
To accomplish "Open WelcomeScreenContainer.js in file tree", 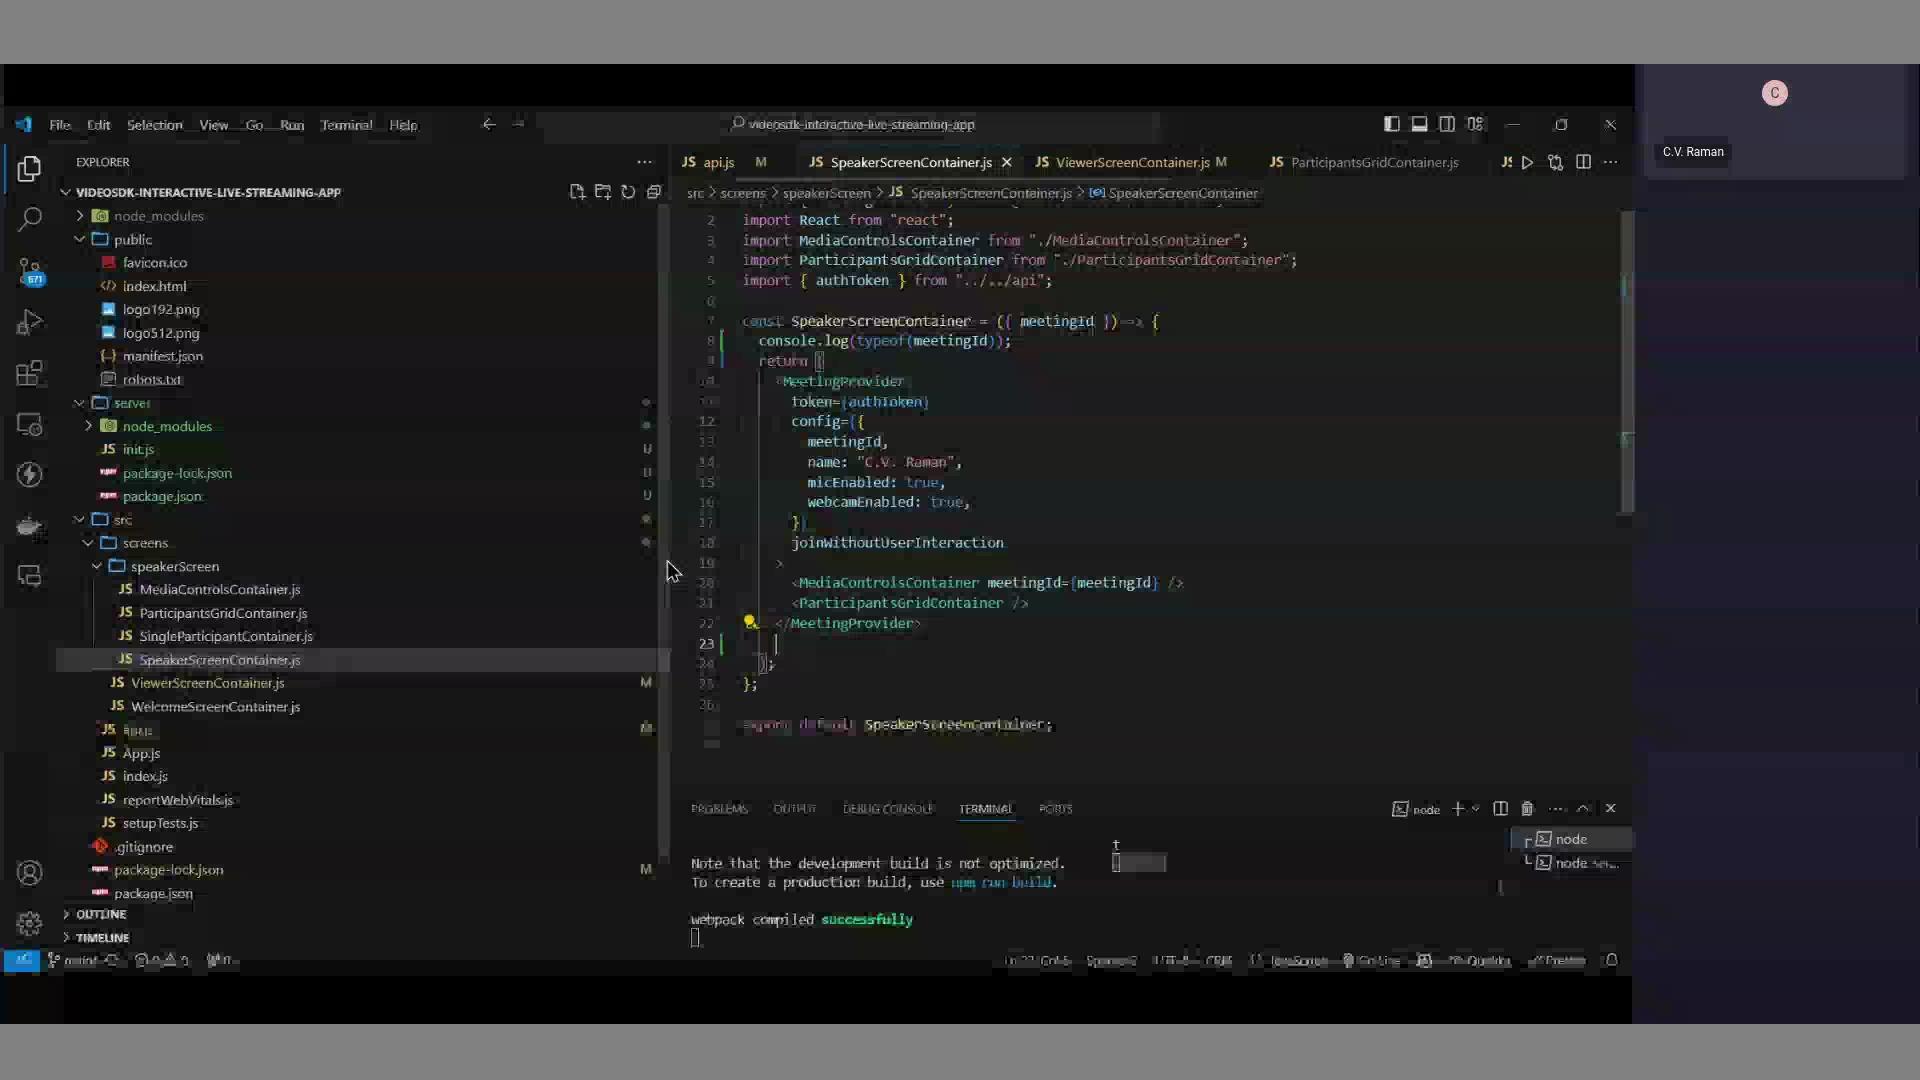I will (x=215, y=706).
